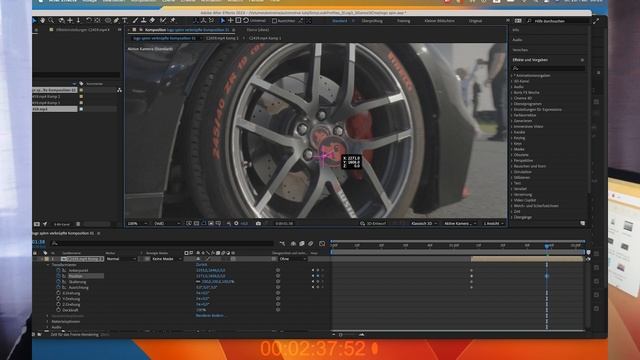The width and height of the screenshot is (640, 360).
Task: Open the Aktive Kamera view dropdown
Action: click(460, 223)
